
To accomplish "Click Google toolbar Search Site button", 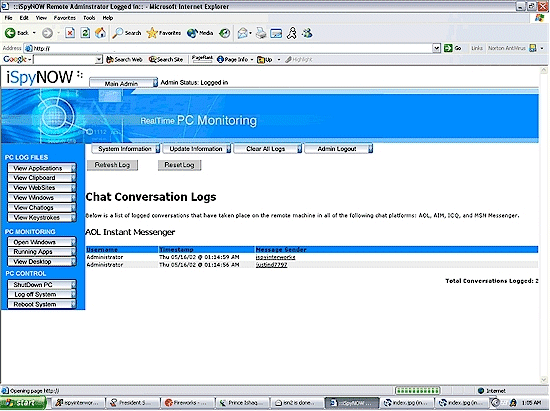I will click(x=166, y=60).
